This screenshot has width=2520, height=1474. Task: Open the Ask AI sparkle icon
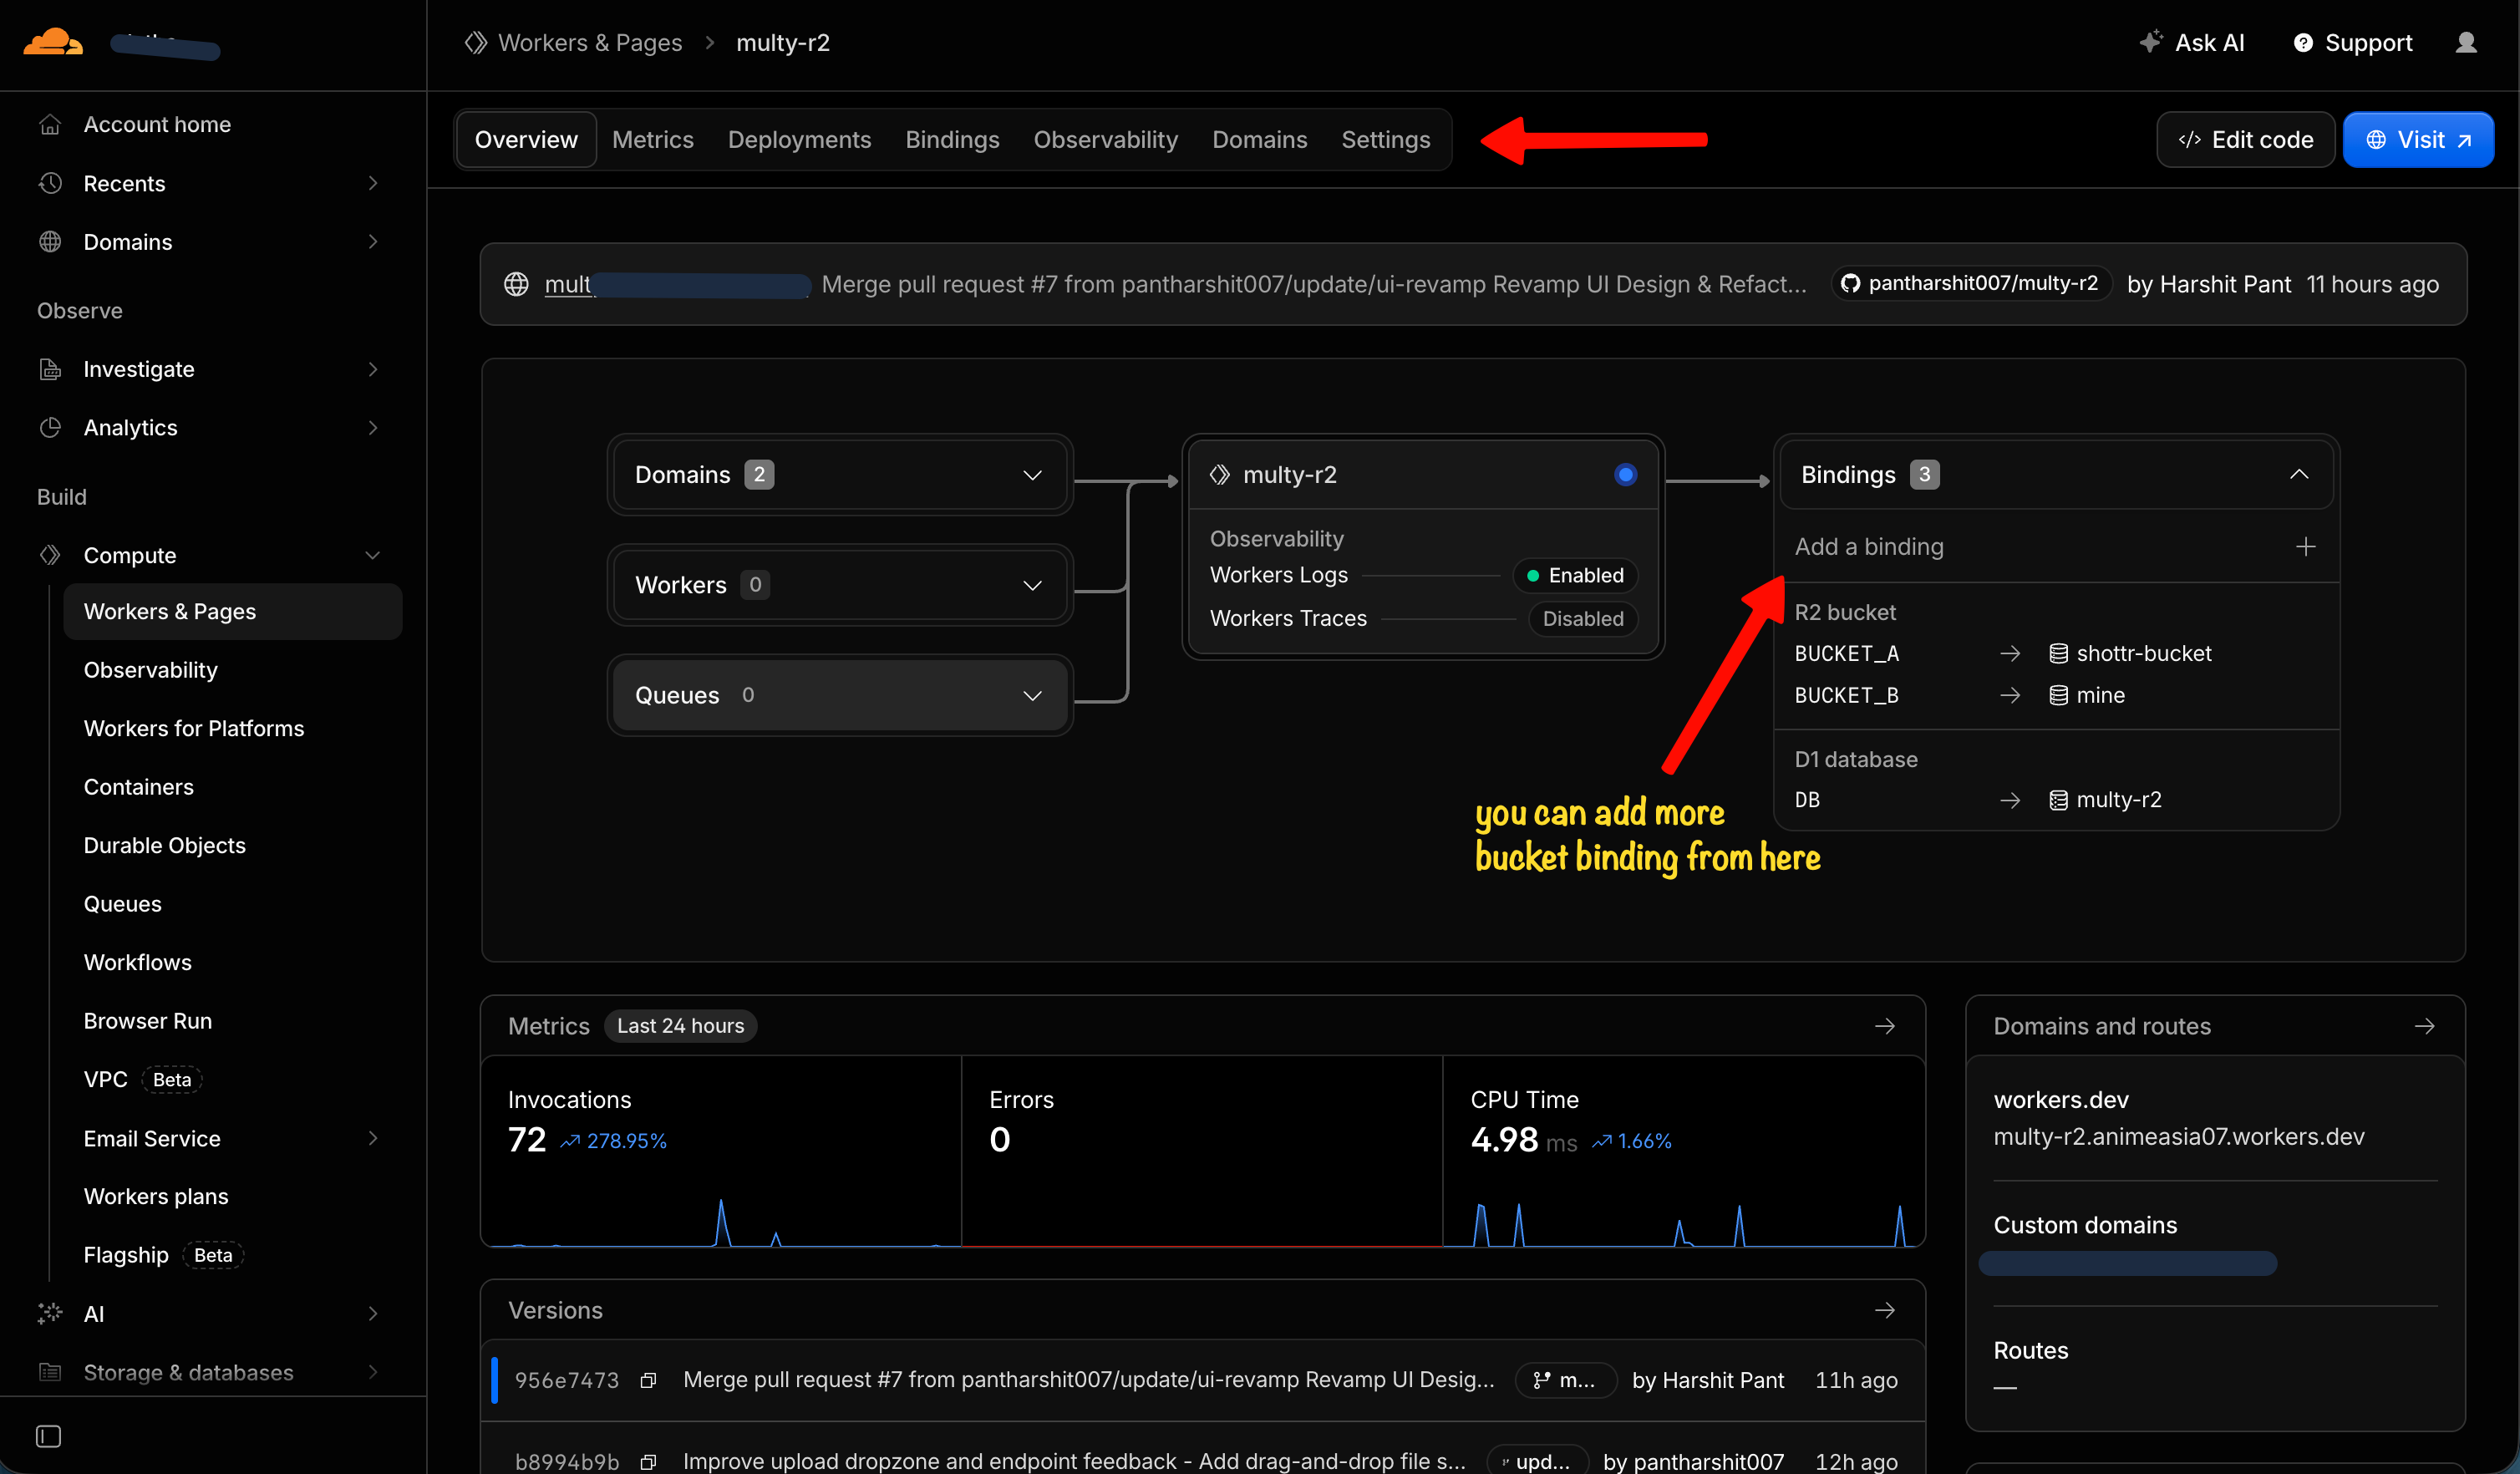[x=2150, y=42]
